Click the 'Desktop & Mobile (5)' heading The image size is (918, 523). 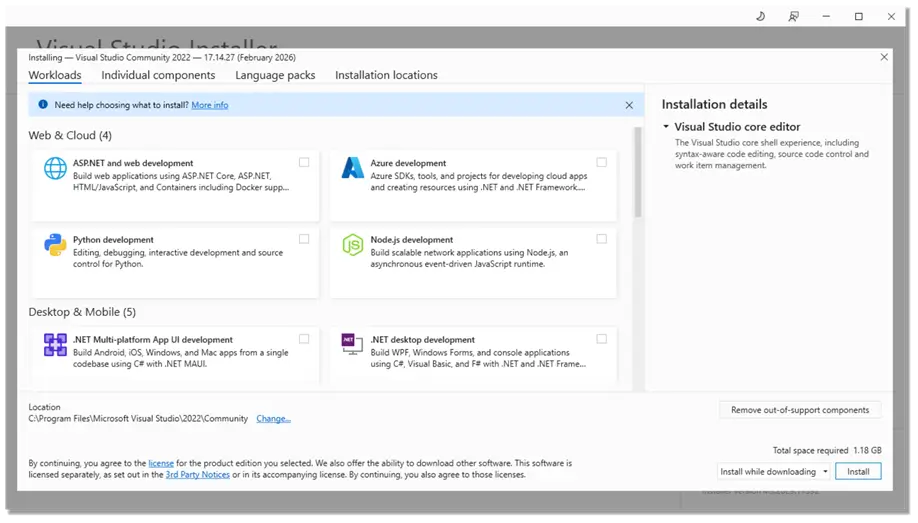(x=82, y=312)
